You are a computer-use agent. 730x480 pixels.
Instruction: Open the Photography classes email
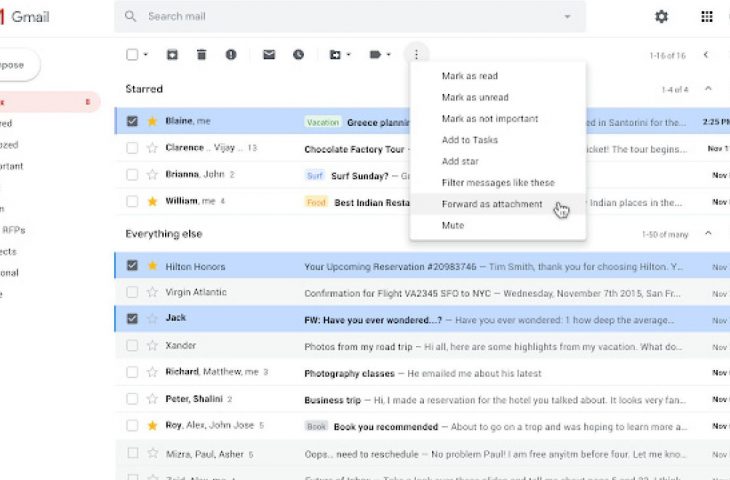[x=422, y=372]
